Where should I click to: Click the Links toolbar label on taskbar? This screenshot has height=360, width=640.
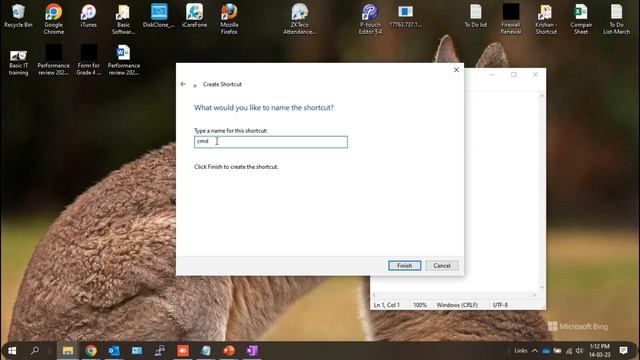click(520, 351)
